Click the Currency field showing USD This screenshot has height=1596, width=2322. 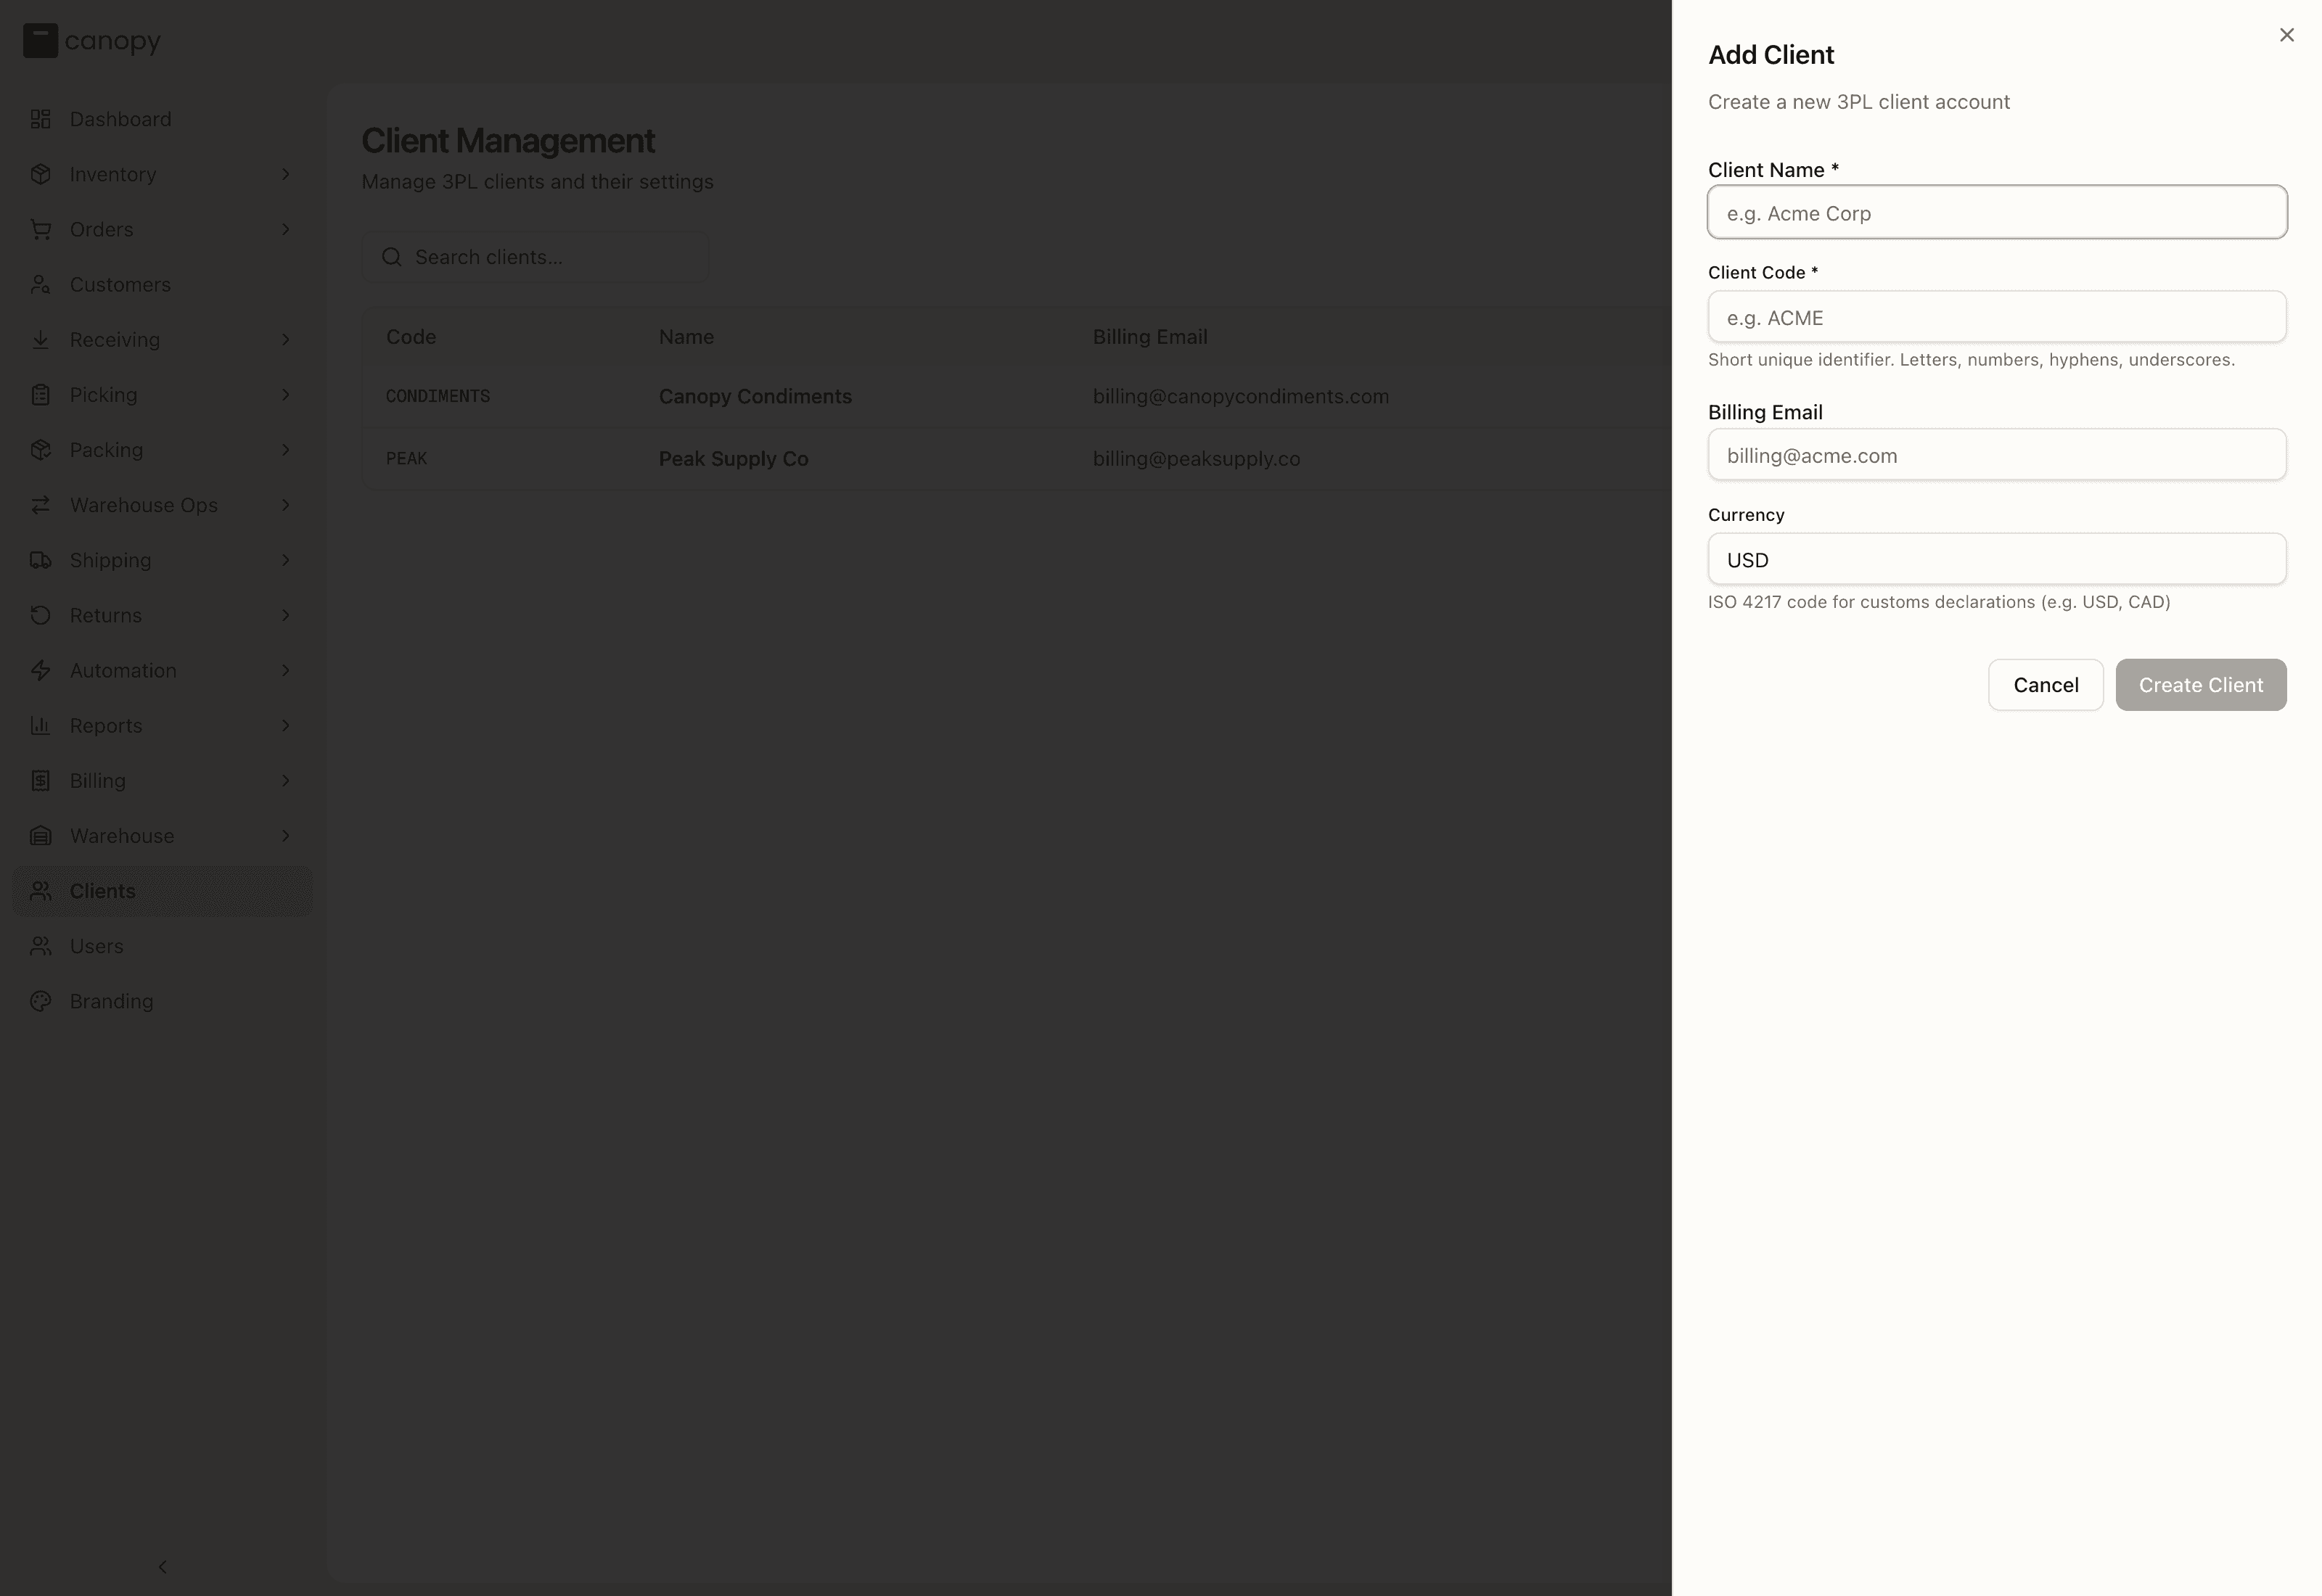tap(1996, 559)
